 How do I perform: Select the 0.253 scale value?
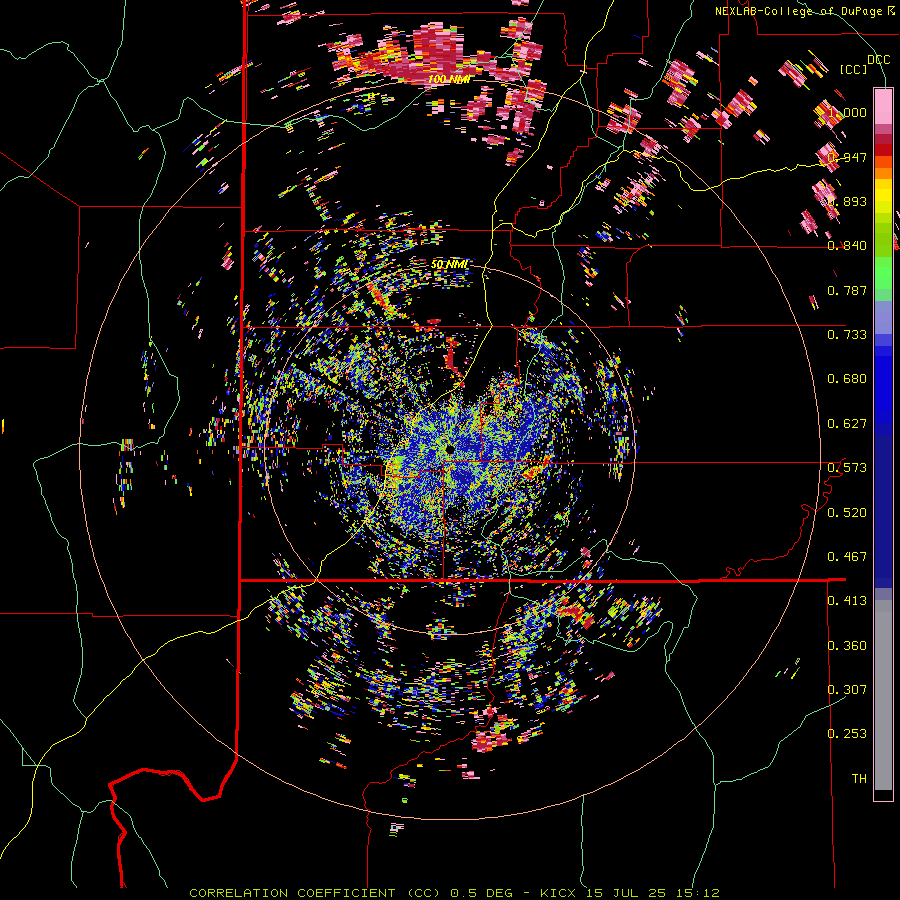[x=847, y=734]
